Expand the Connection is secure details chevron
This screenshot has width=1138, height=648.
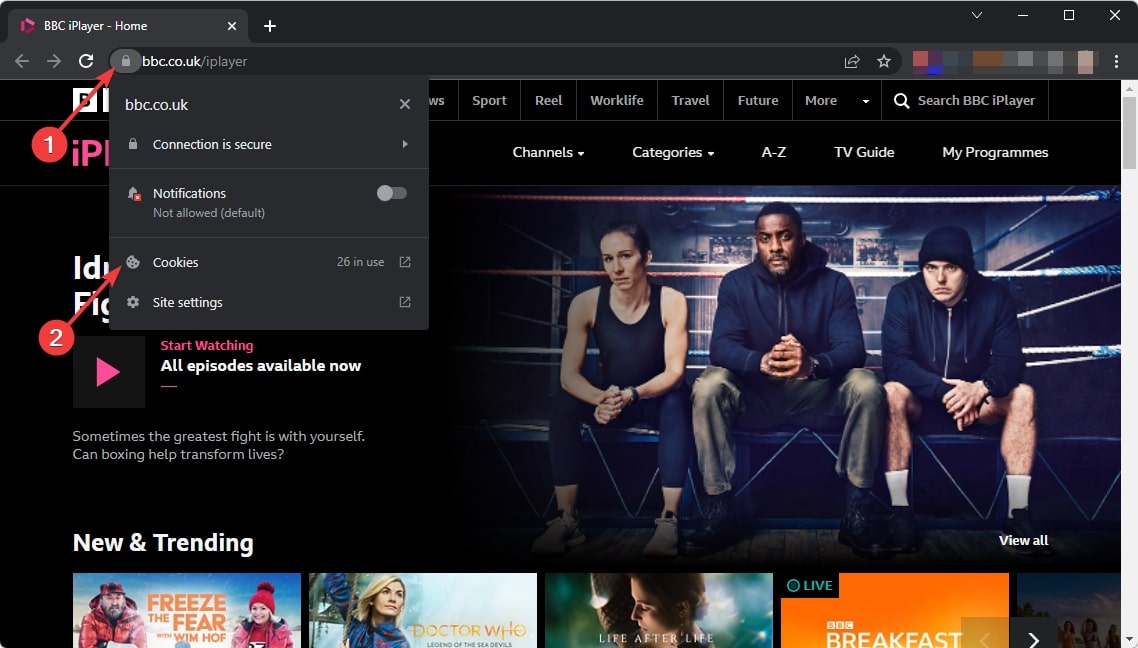coord(405,144)
